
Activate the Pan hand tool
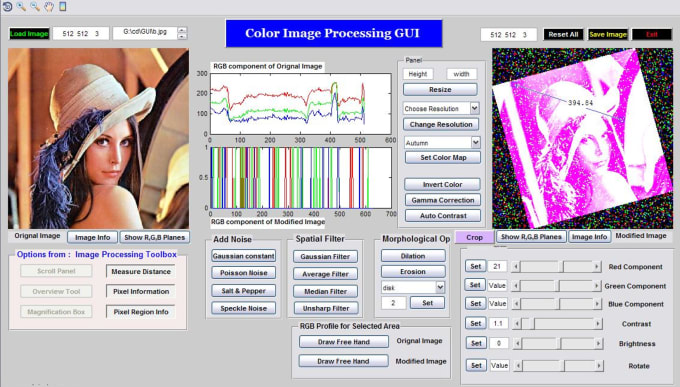coord(49,6)
